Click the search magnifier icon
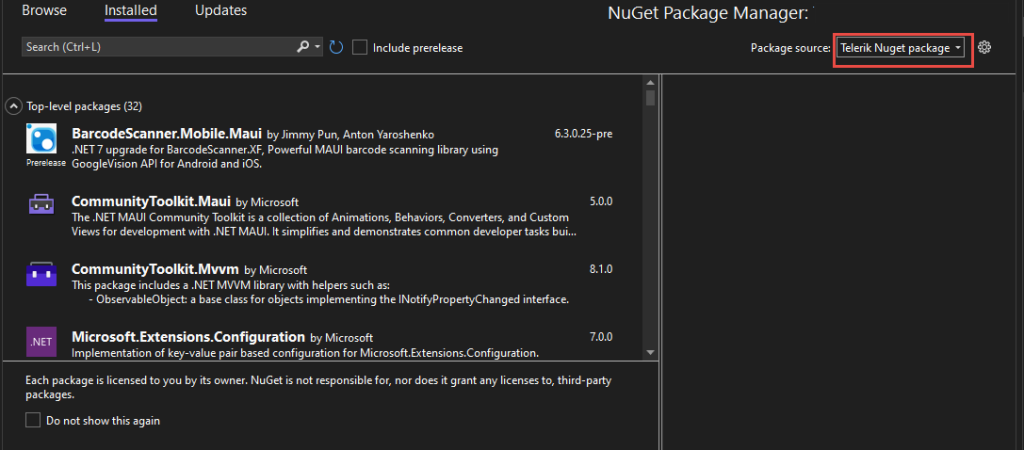The image size is (1024, 450). click(x=303, y=47)
